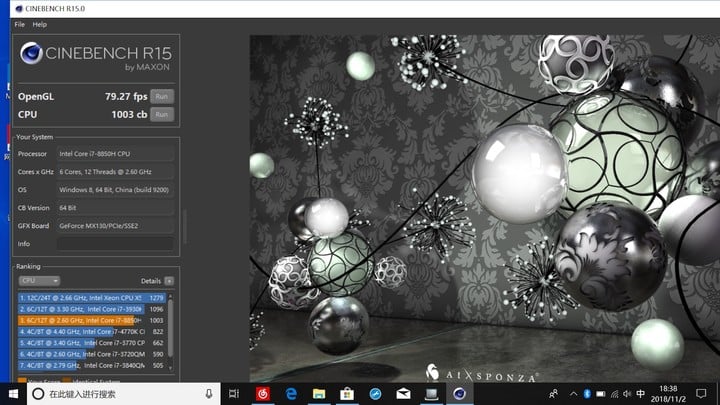Click the red NetEase Music taskbar icon
Image resolution: width=720 pixels, height=405 pixels.
coord(264,394)
